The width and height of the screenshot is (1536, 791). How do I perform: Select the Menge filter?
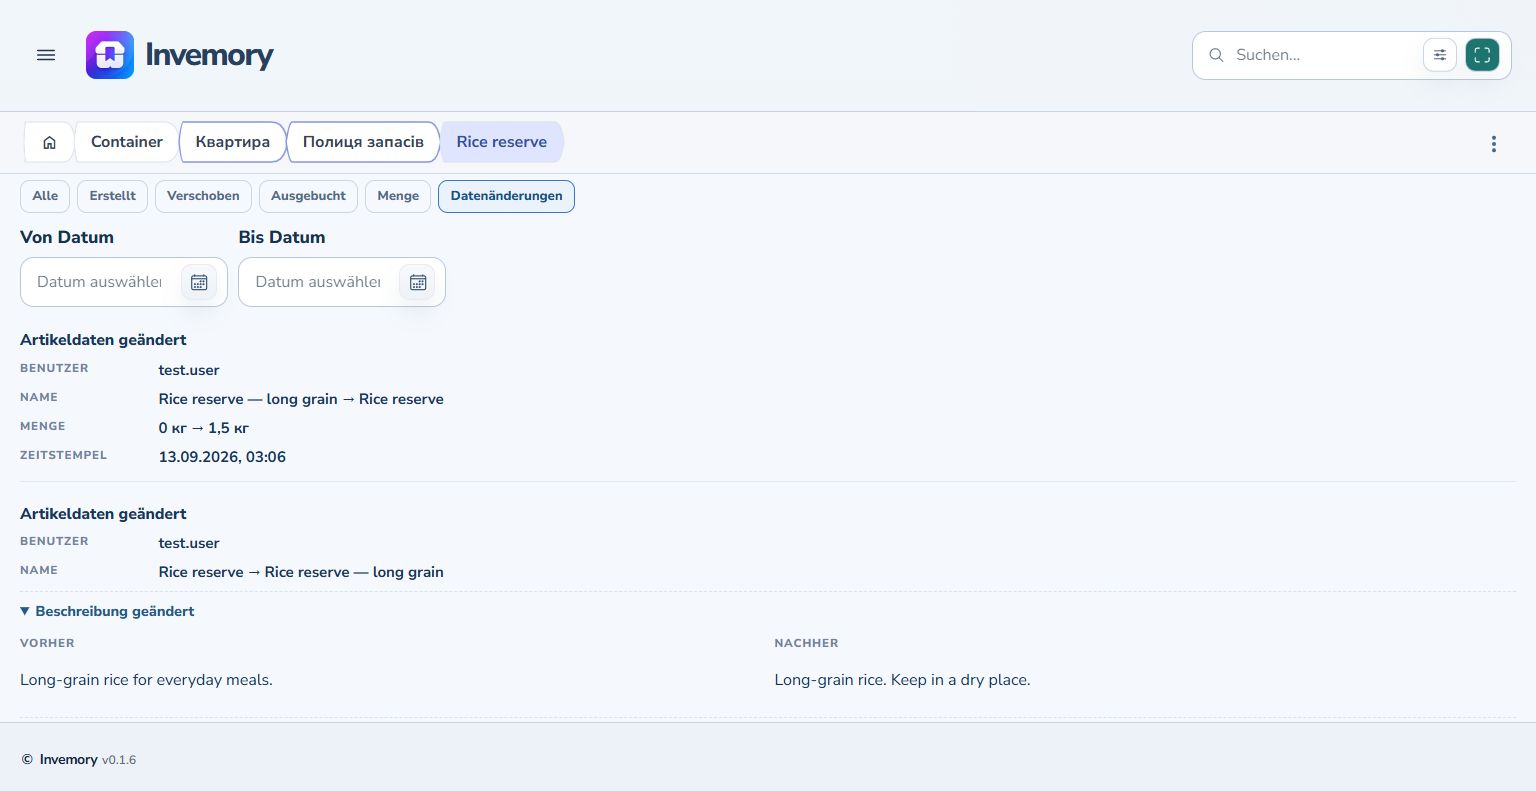[x=398, y=196]
